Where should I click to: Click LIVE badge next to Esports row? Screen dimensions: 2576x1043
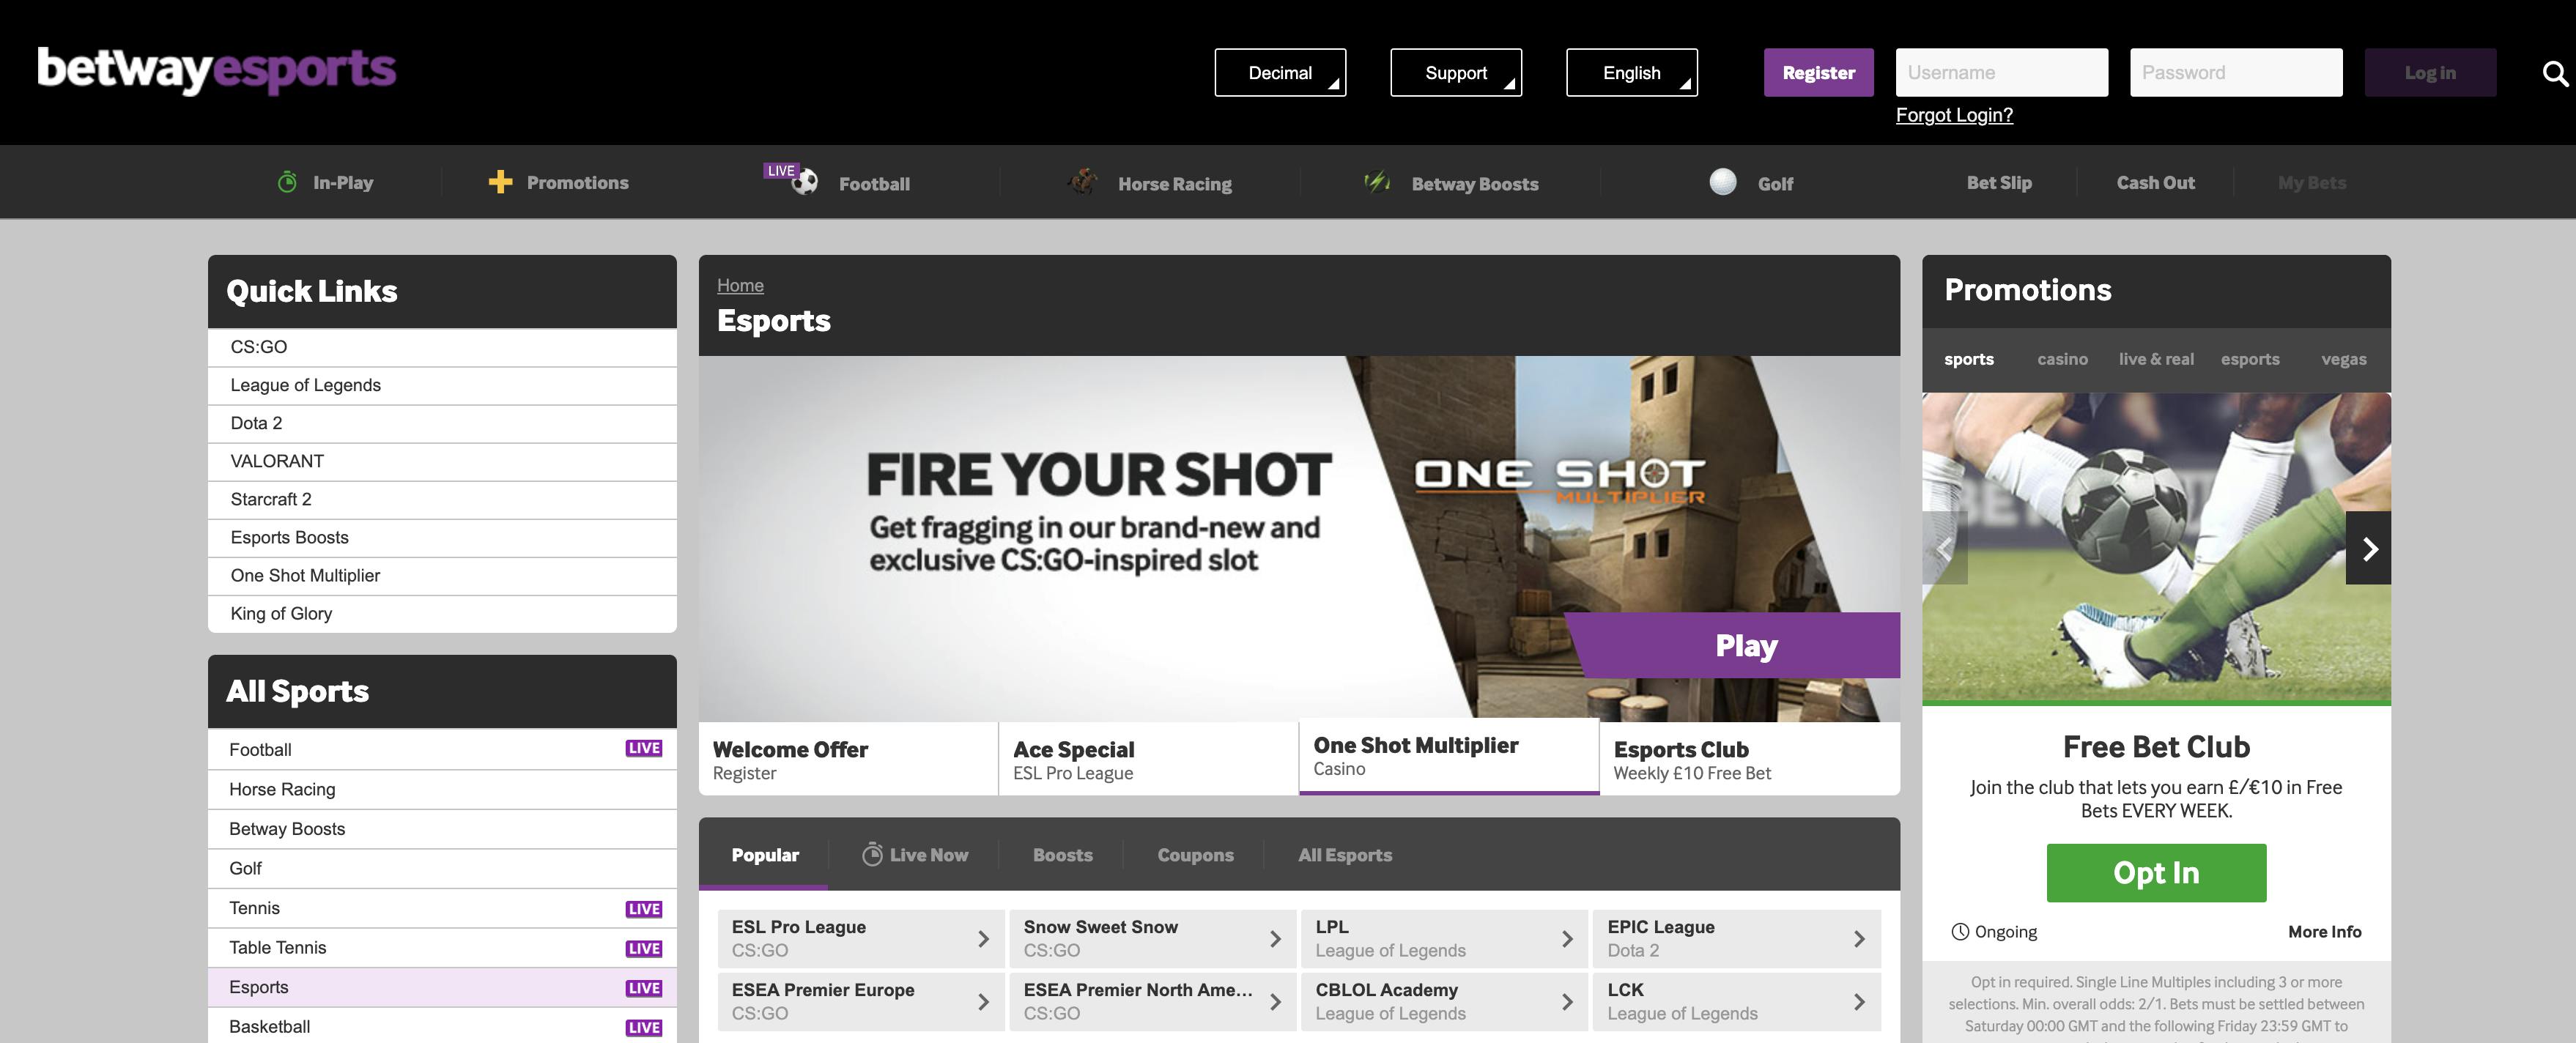pyautogui.click(x=644, y=988)
